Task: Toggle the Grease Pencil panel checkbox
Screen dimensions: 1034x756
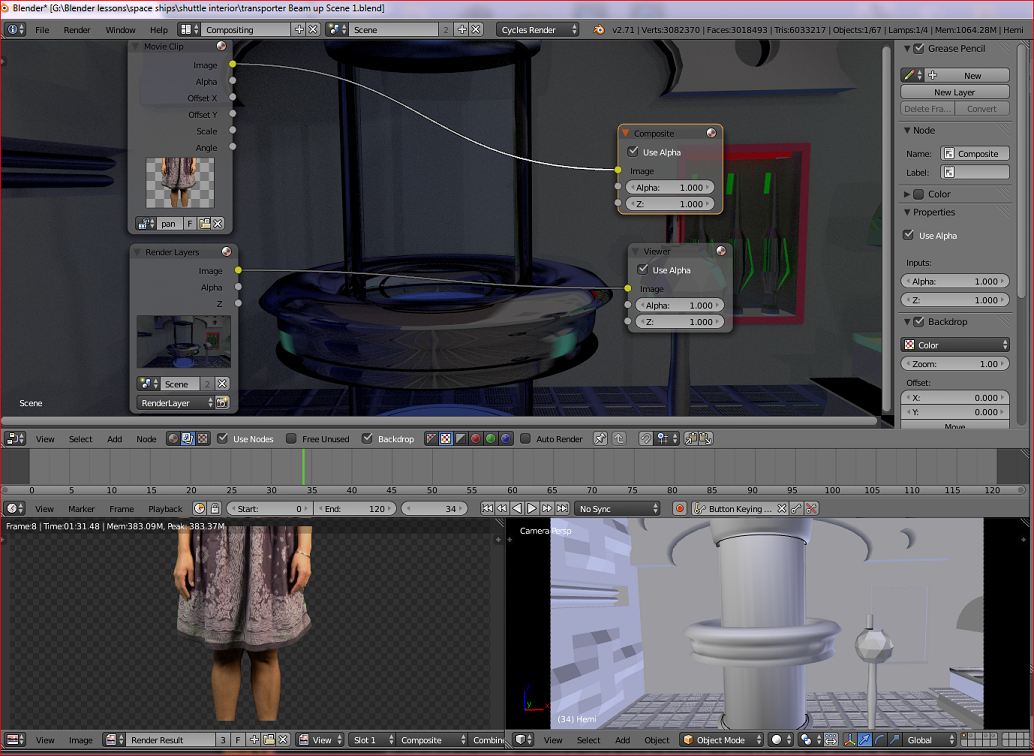Action: click(x=919, y=48)
